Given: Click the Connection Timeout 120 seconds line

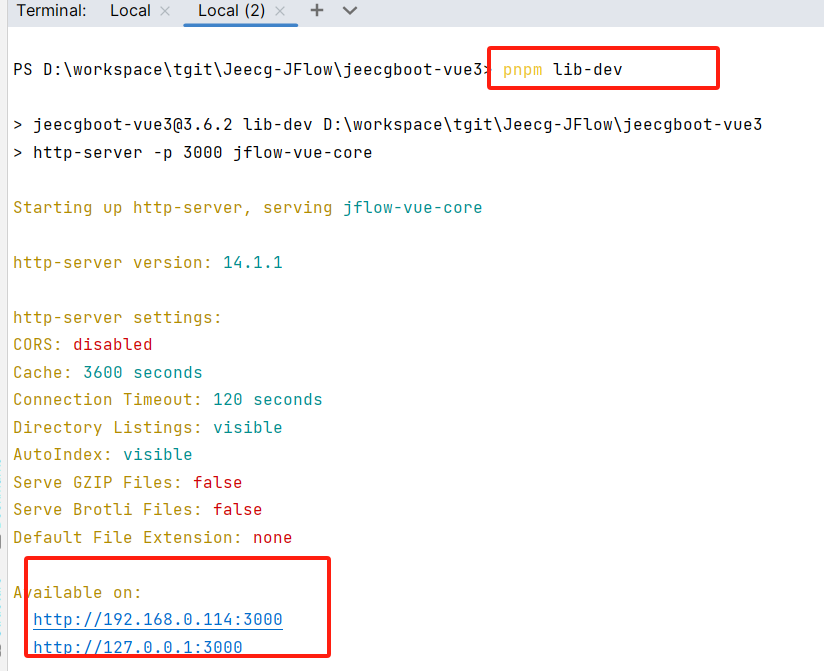Looking at the screenshot, I should pos(167,400).
